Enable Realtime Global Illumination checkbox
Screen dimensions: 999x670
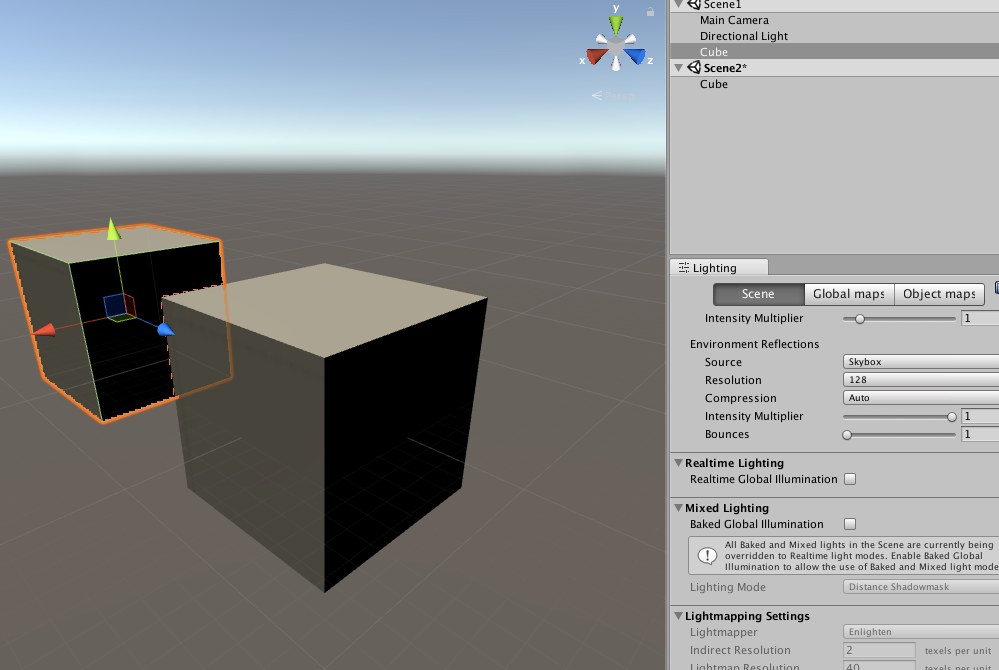850,479
